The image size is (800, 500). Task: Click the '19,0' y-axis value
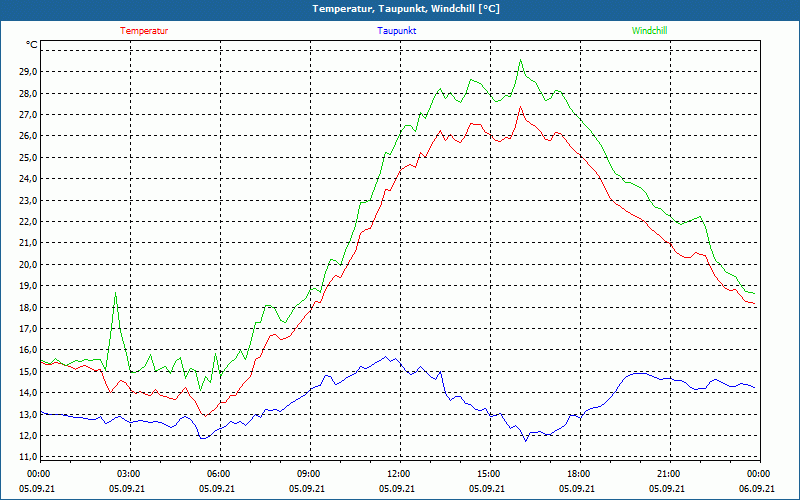(x=29, y=286)
